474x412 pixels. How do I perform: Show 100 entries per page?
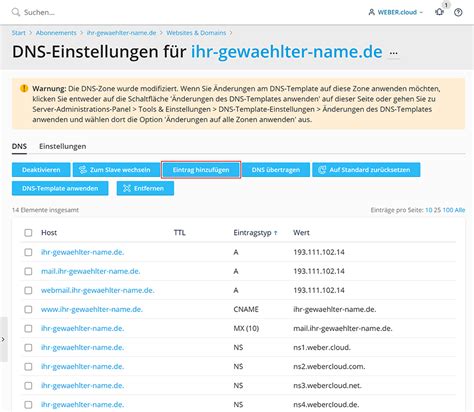point(448,210)
